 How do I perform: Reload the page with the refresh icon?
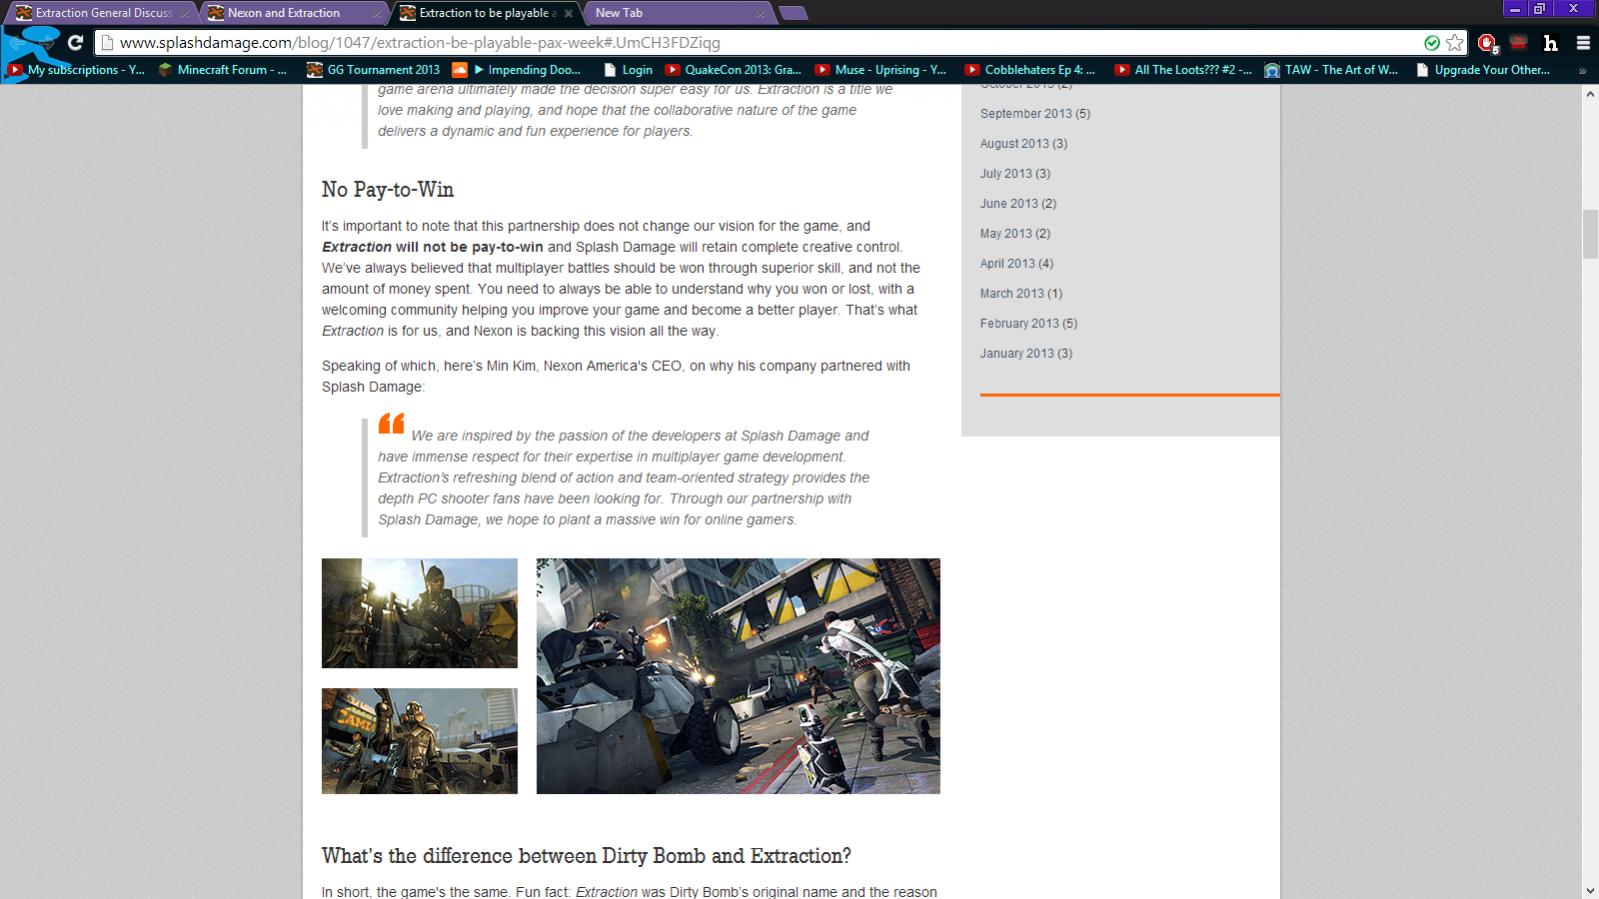75,43
